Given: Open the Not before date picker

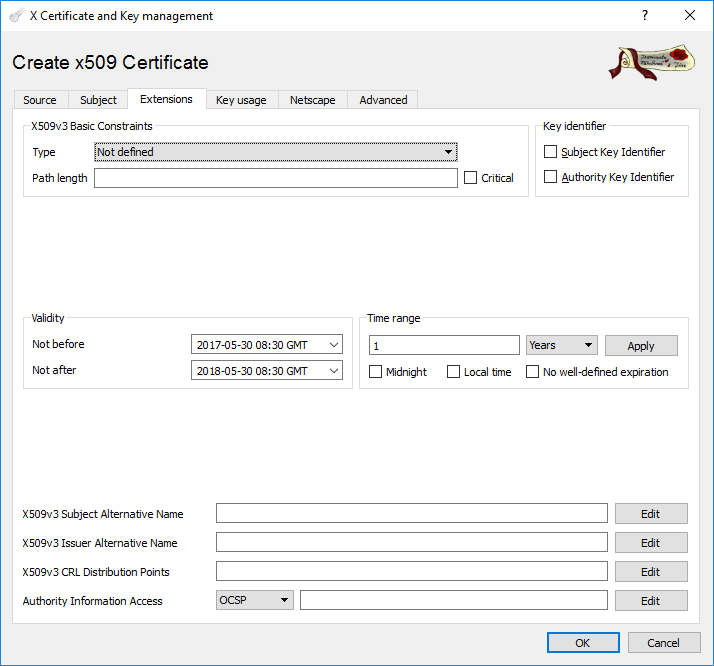Looking at the screenshot, I should pyautogui.click(x=333, y=345).
